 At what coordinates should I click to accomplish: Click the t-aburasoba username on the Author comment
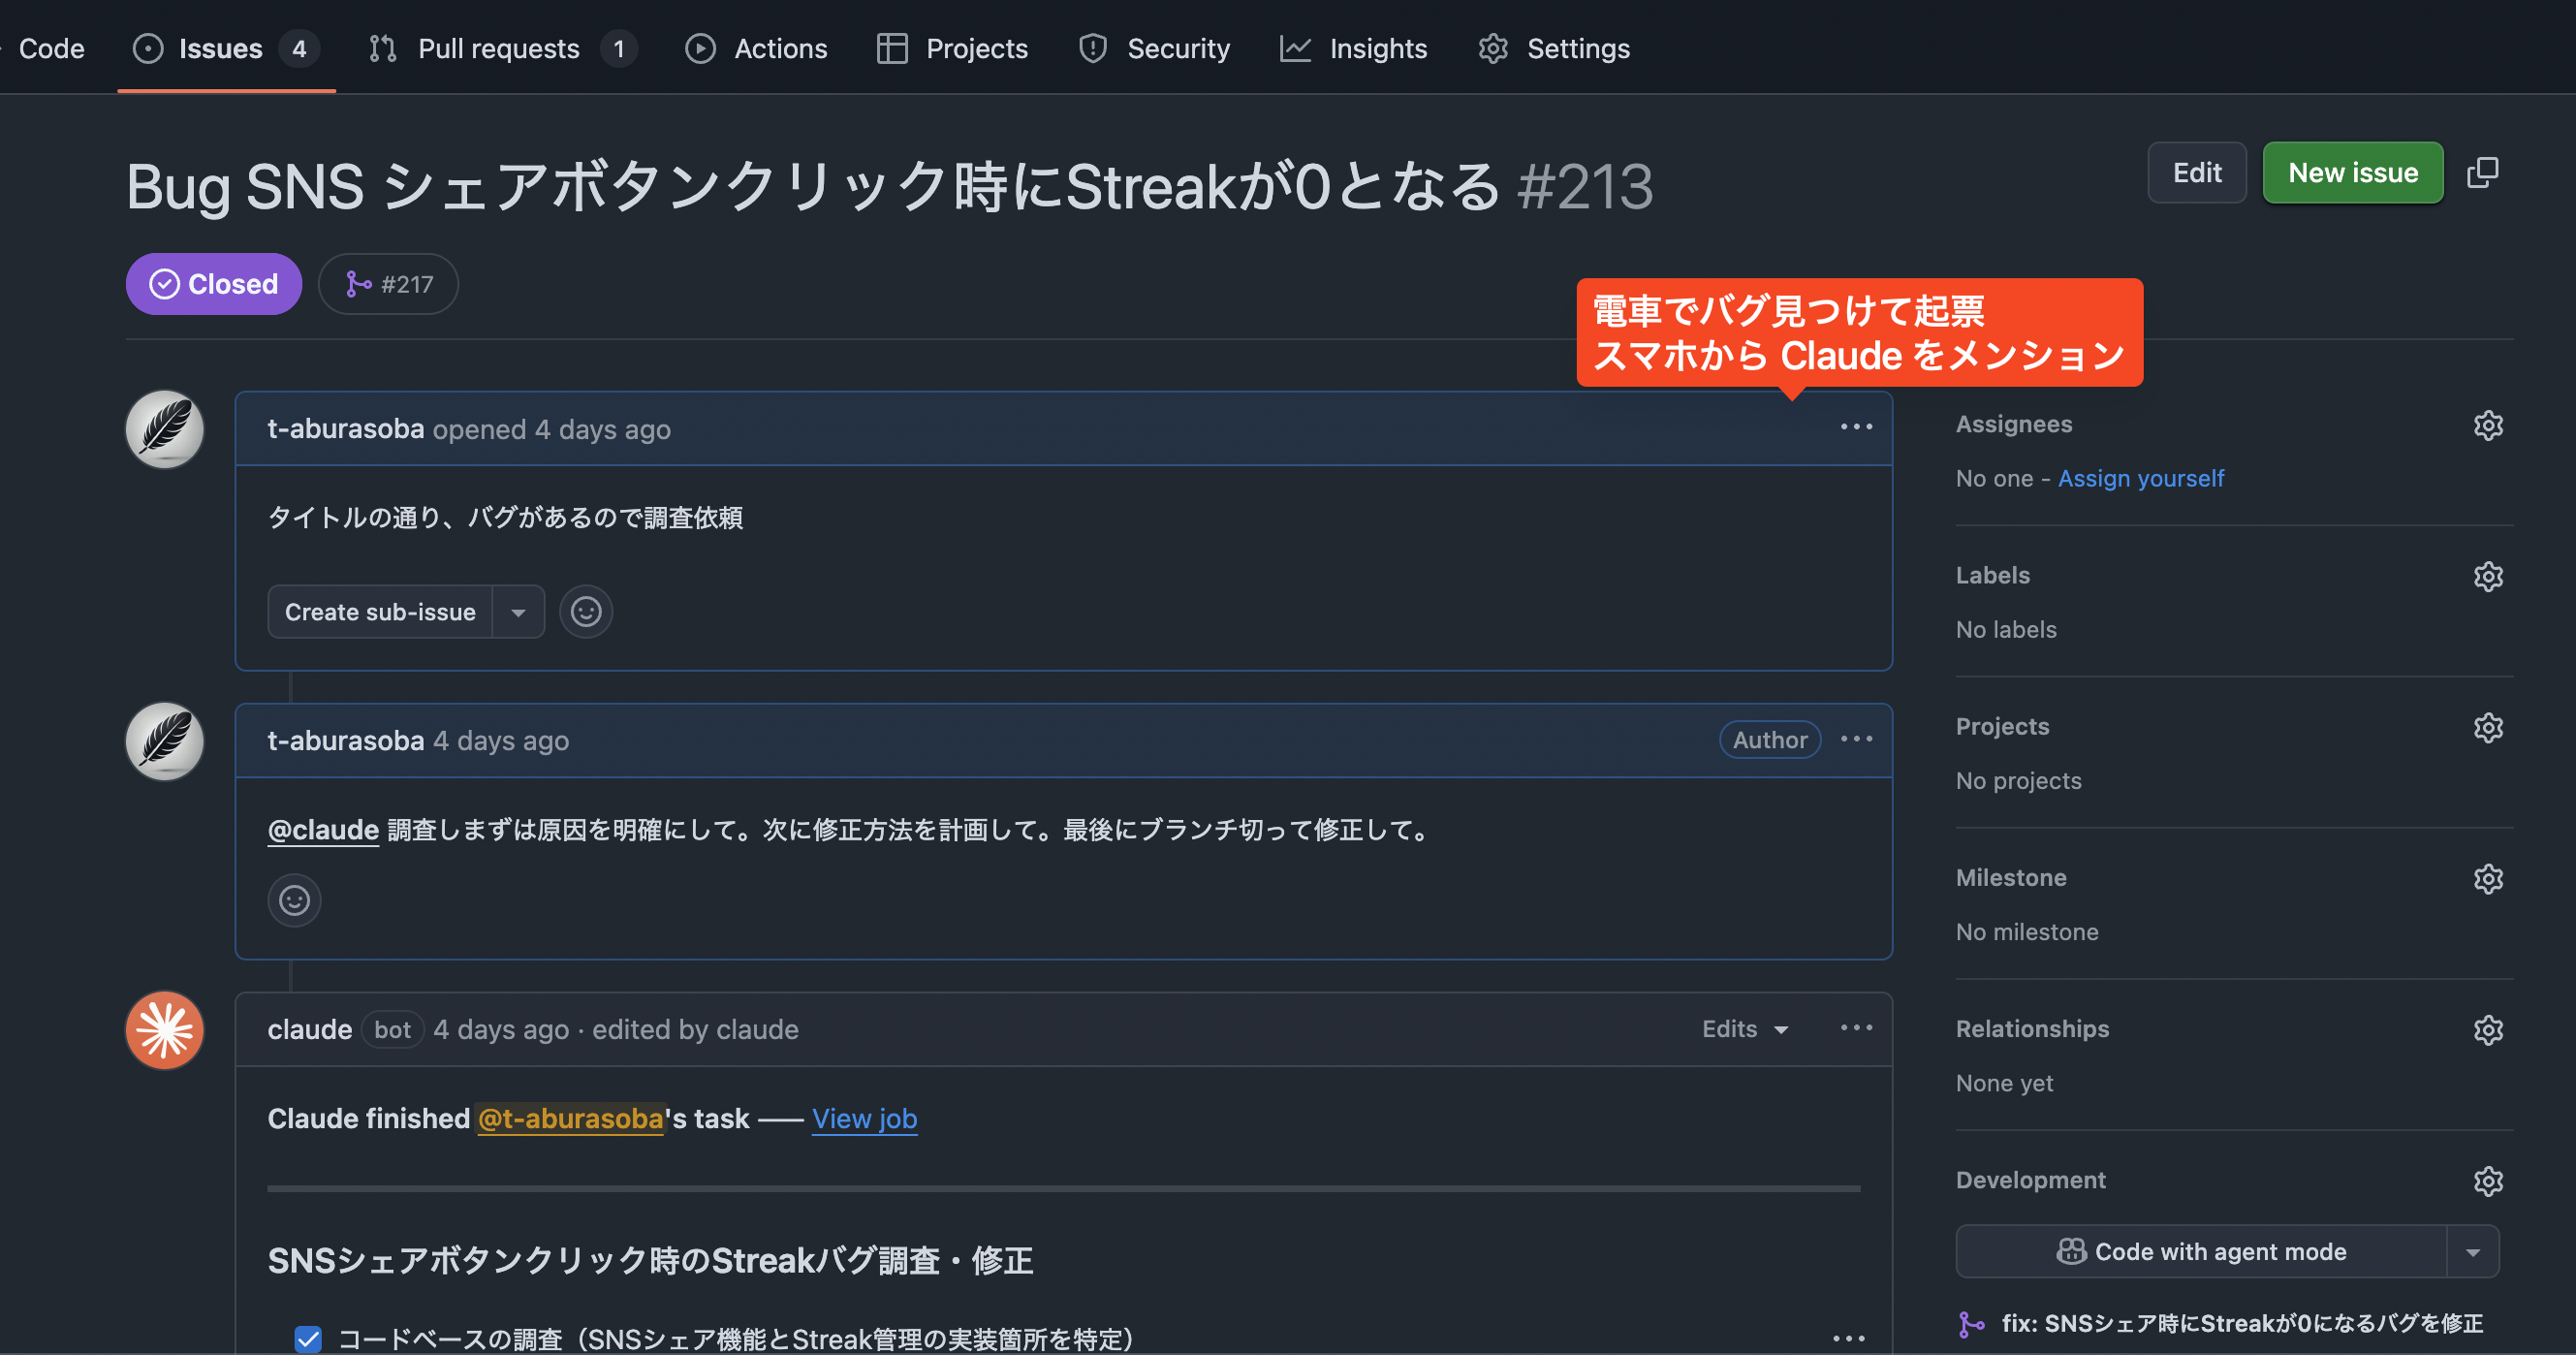(x=346, y=741)
